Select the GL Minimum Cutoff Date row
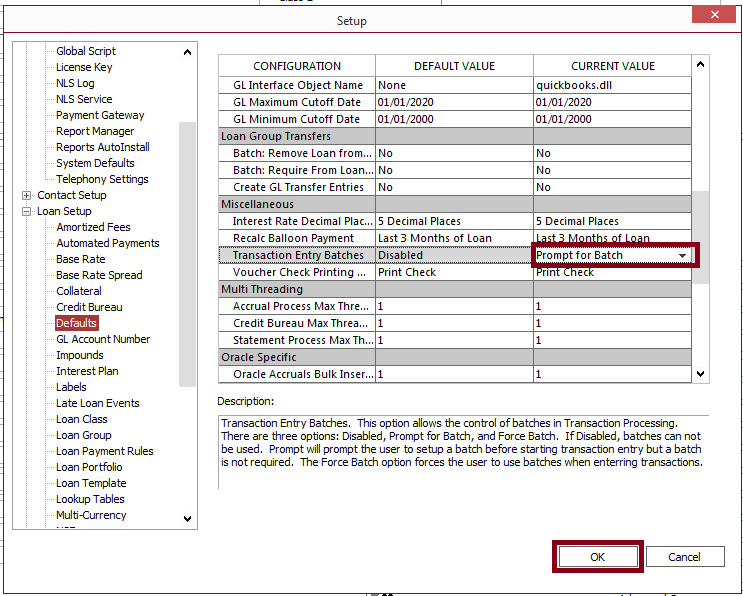The image size is (743, 596). pos(455,119)
